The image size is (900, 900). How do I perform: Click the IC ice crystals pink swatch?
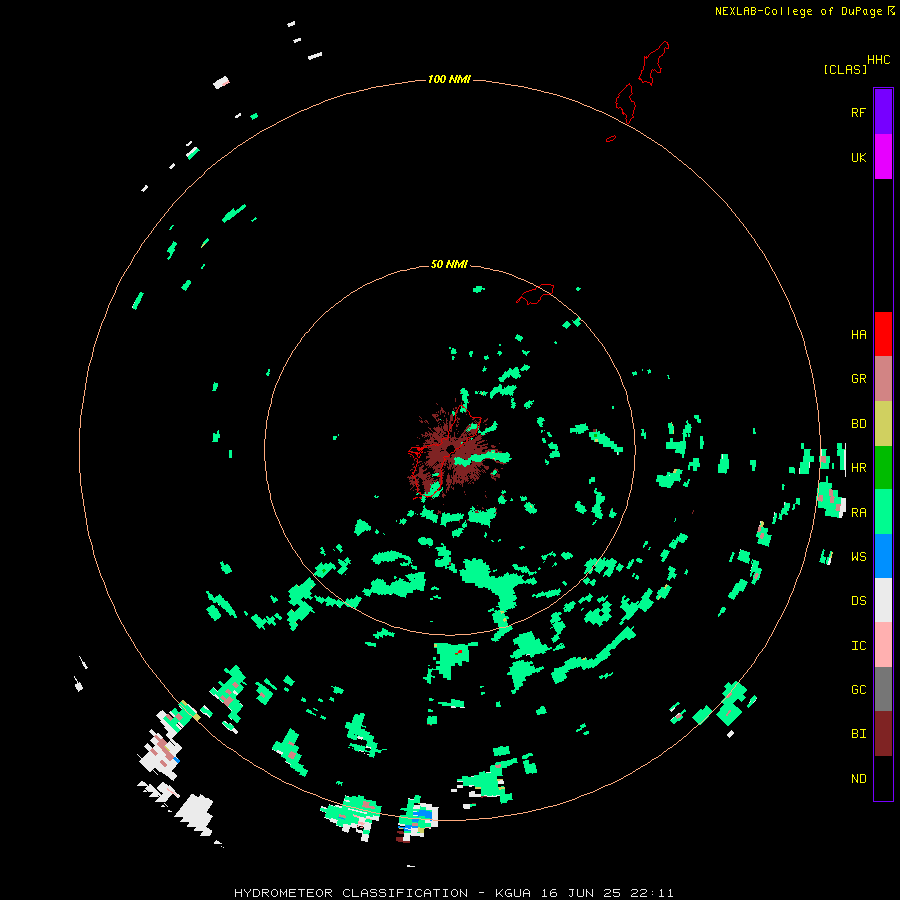883,645
